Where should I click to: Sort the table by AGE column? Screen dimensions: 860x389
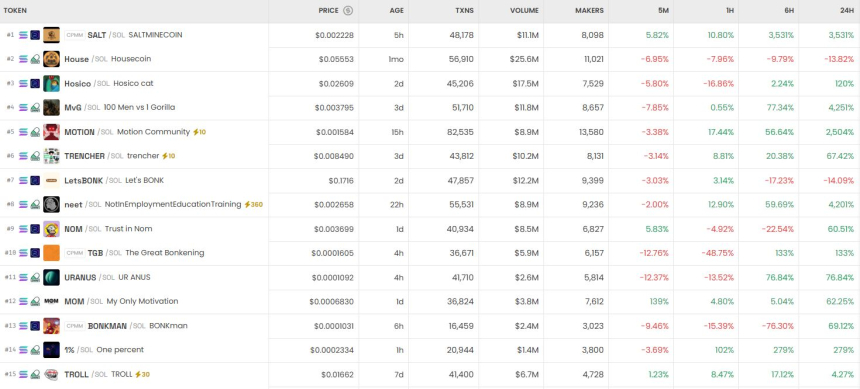tap(397, 10)
